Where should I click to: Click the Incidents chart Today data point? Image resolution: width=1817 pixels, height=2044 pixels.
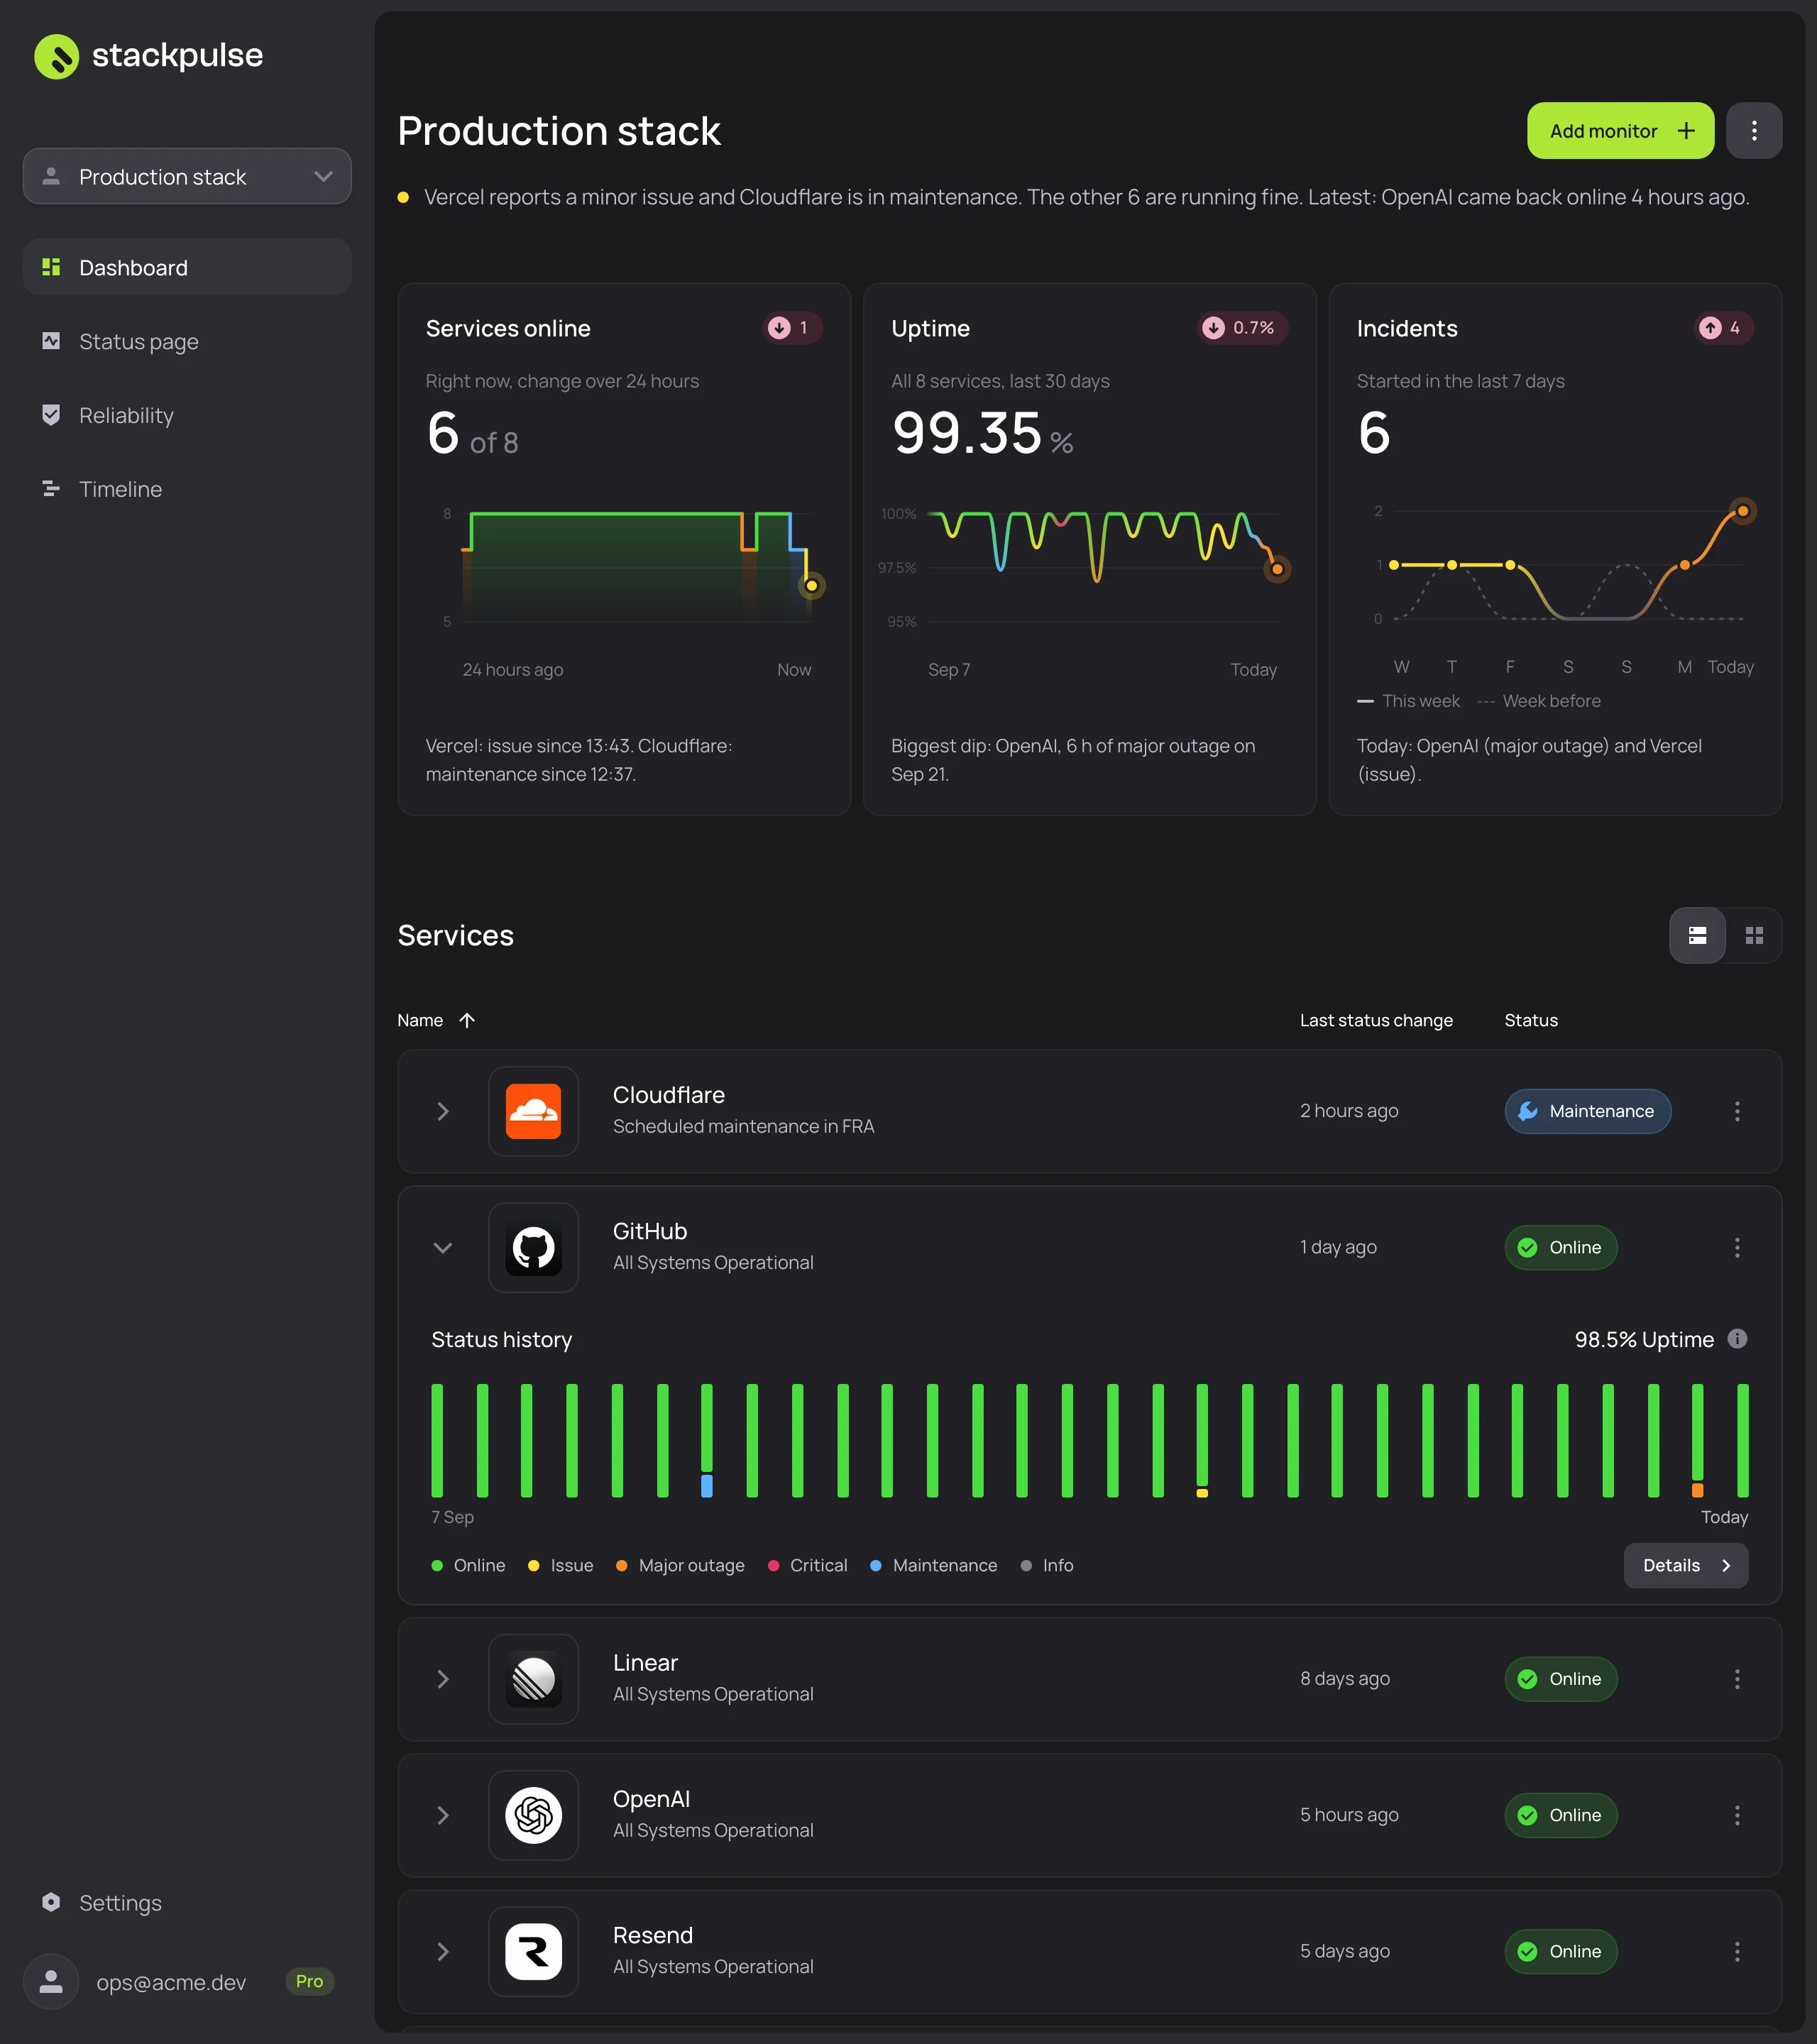click(1743, 511)
